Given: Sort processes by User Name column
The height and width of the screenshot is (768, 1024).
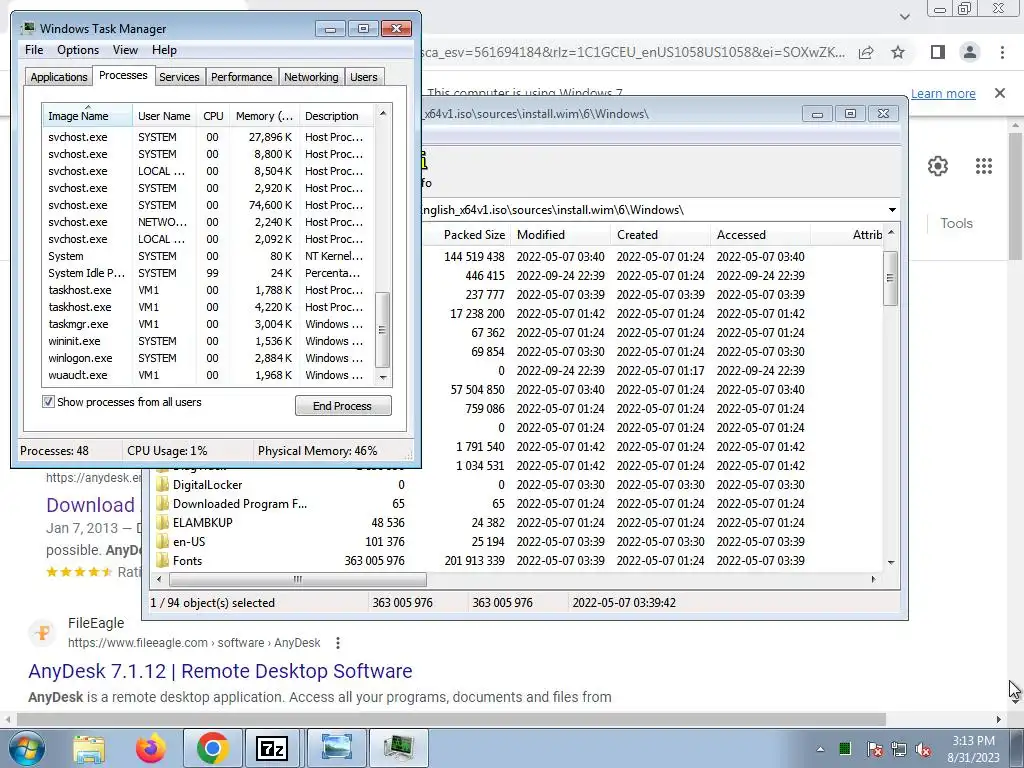Looking at the screenshot, I should coord(165,116).
